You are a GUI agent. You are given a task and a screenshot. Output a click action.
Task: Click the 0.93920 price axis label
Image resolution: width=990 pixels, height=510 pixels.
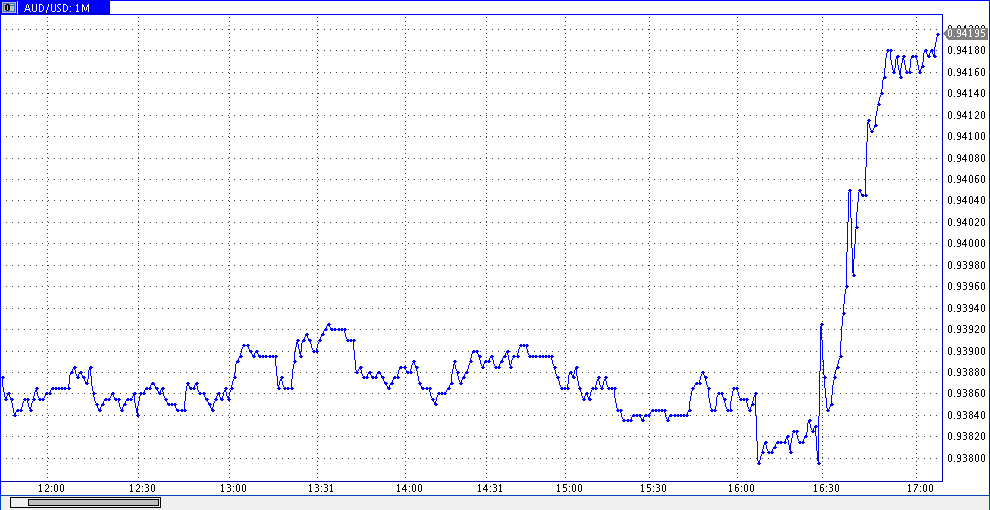(x=967, y=329)
